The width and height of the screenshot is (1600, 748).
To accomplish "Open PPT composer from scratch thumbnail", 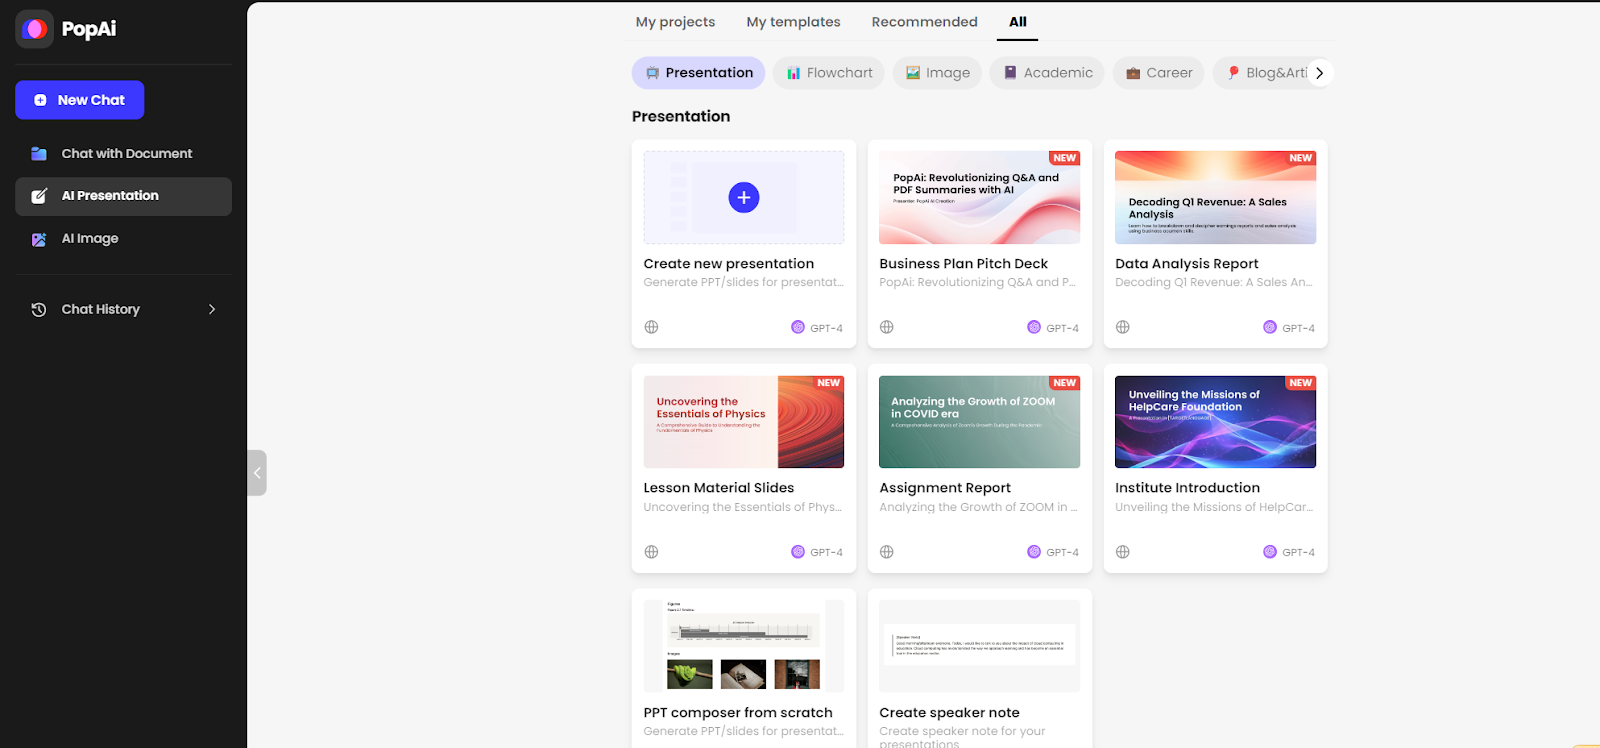I will 743,646.
